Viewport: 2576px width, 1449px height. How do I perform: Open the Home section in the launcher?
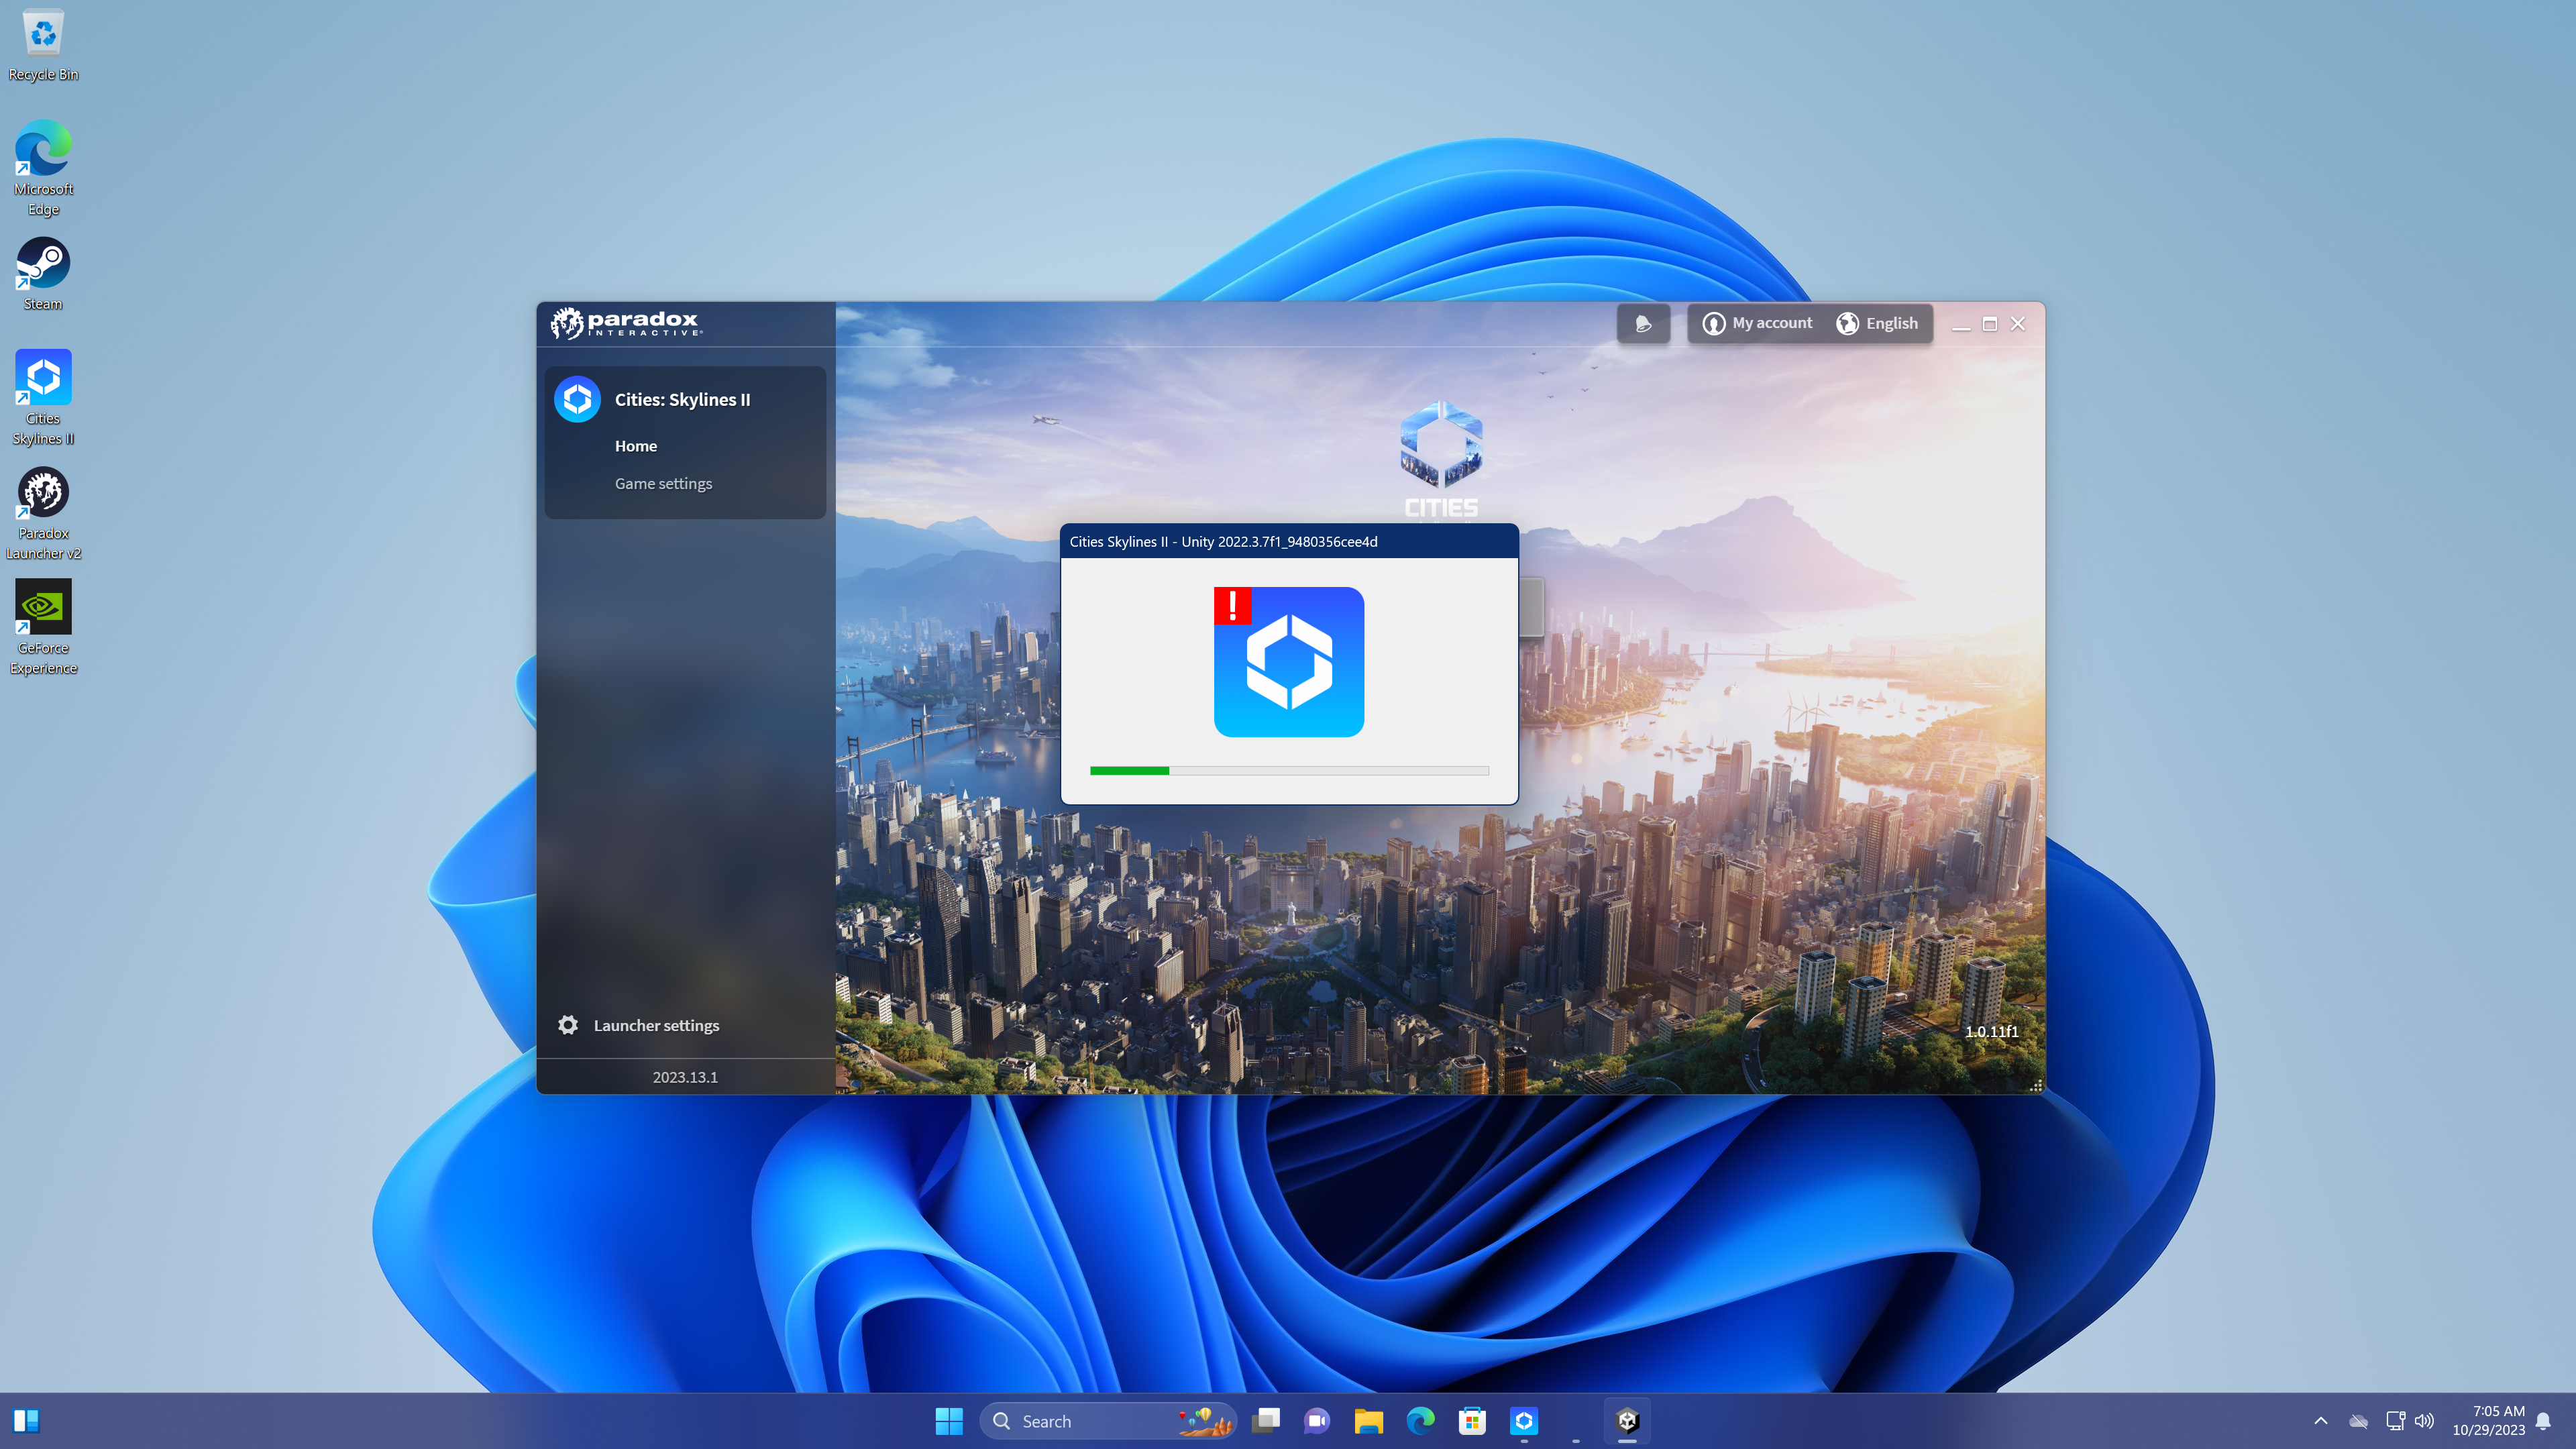pyautogui.click(x=636, y=446)
